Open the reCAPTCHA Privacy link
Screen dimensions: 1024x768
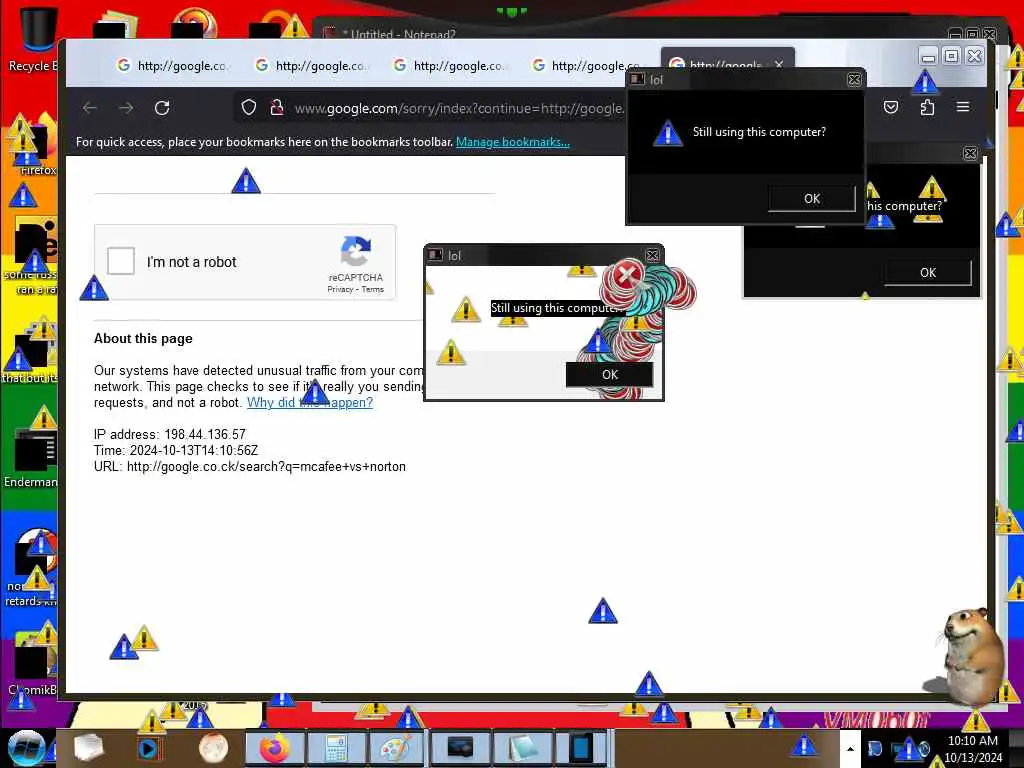(x=340, y=289)
